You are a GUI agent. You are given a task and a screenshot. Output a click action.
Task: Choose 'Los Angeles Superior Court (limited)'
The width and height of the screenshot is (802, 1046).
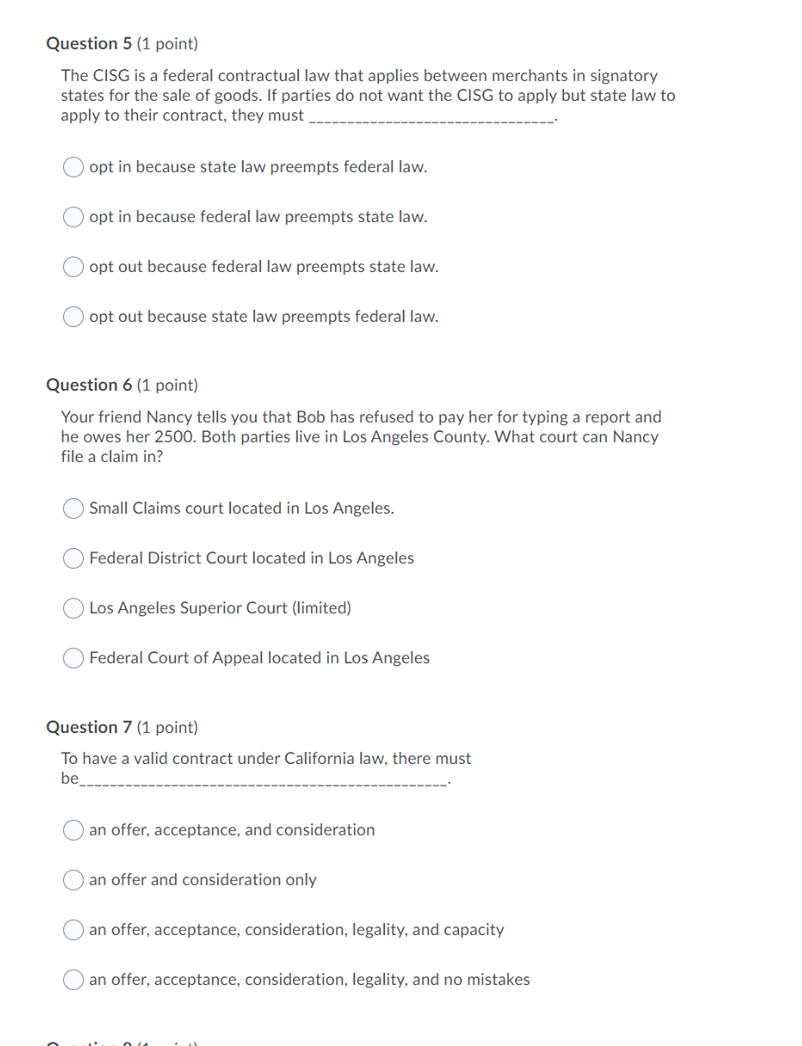pos(72,608)
